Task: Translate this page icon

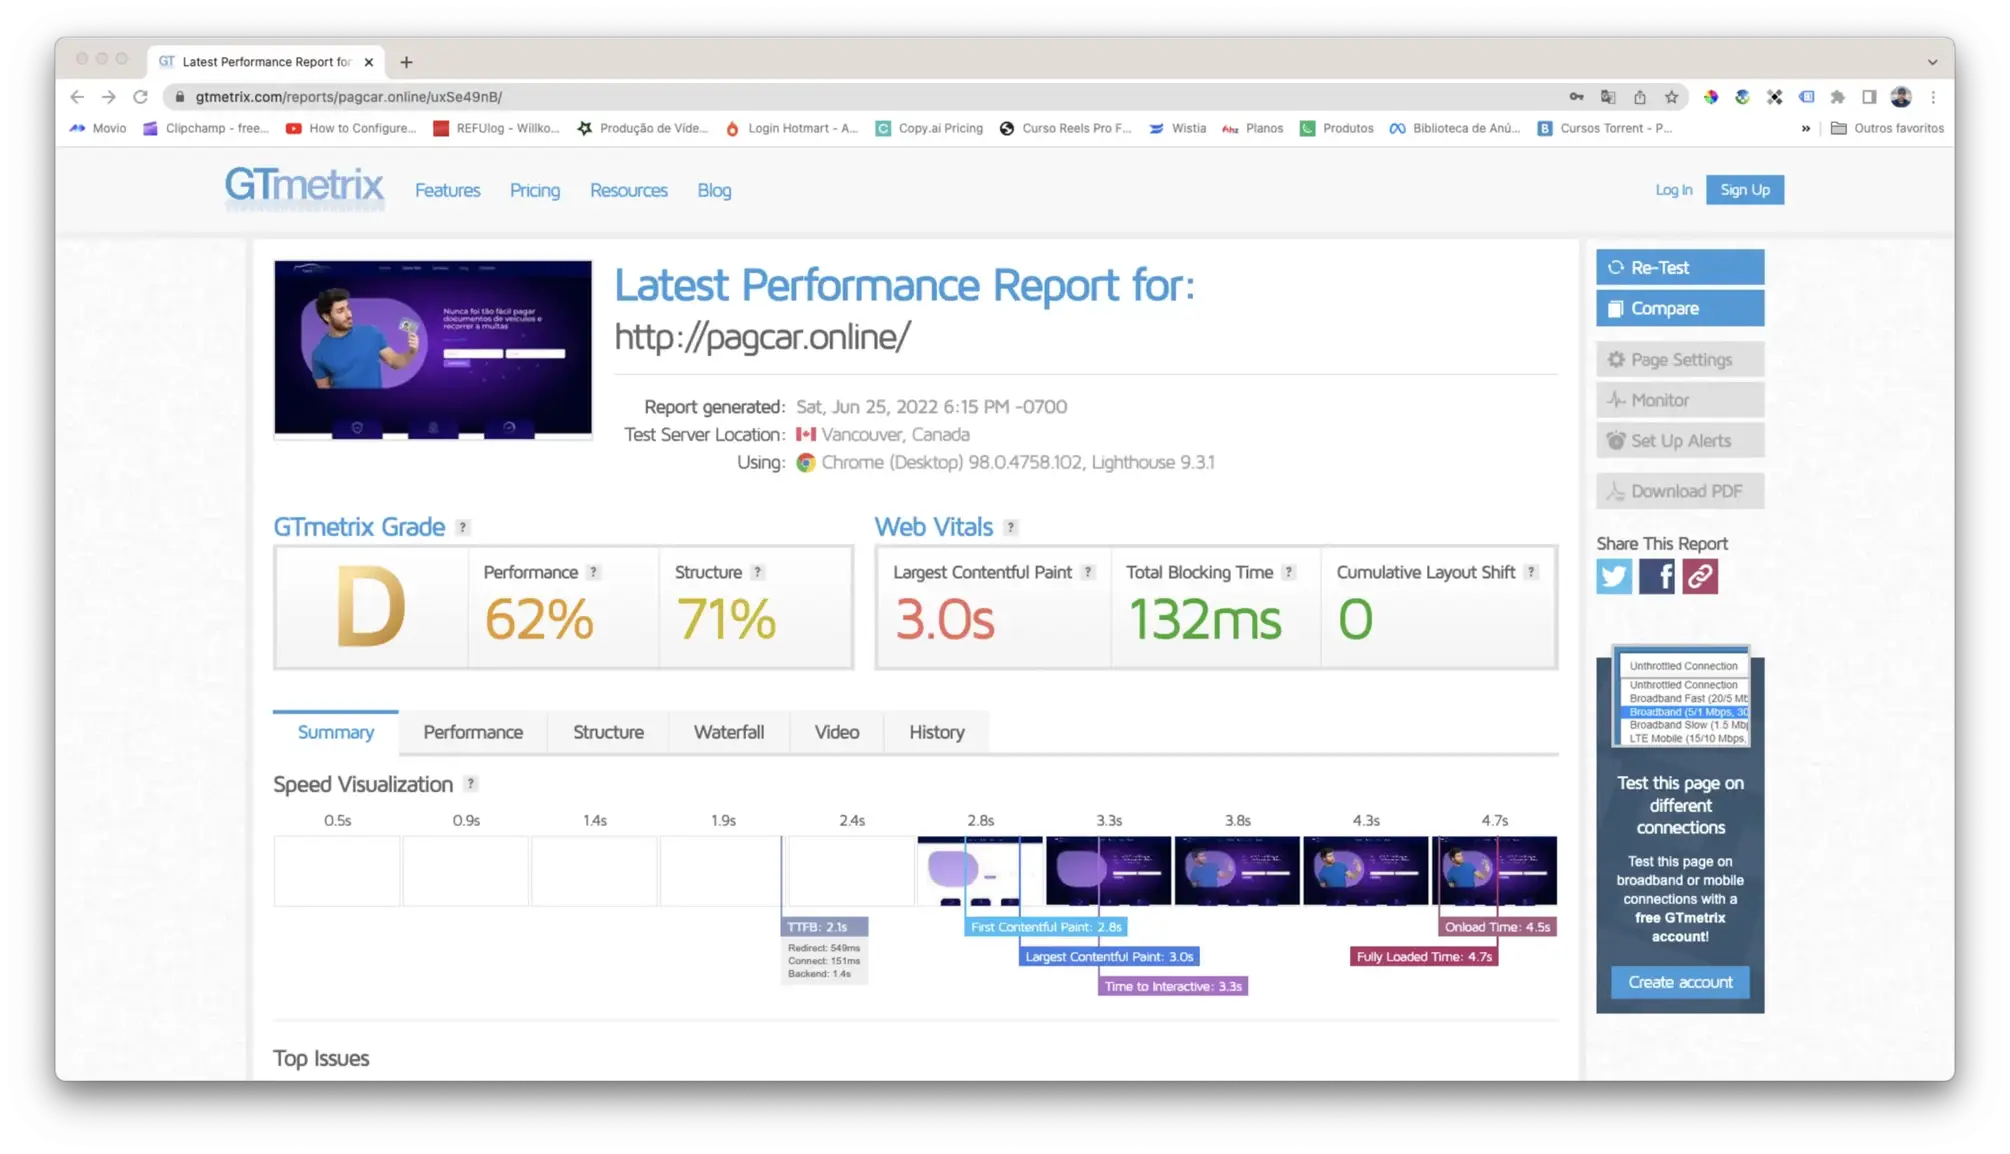Action: [x=1608, y=97]
